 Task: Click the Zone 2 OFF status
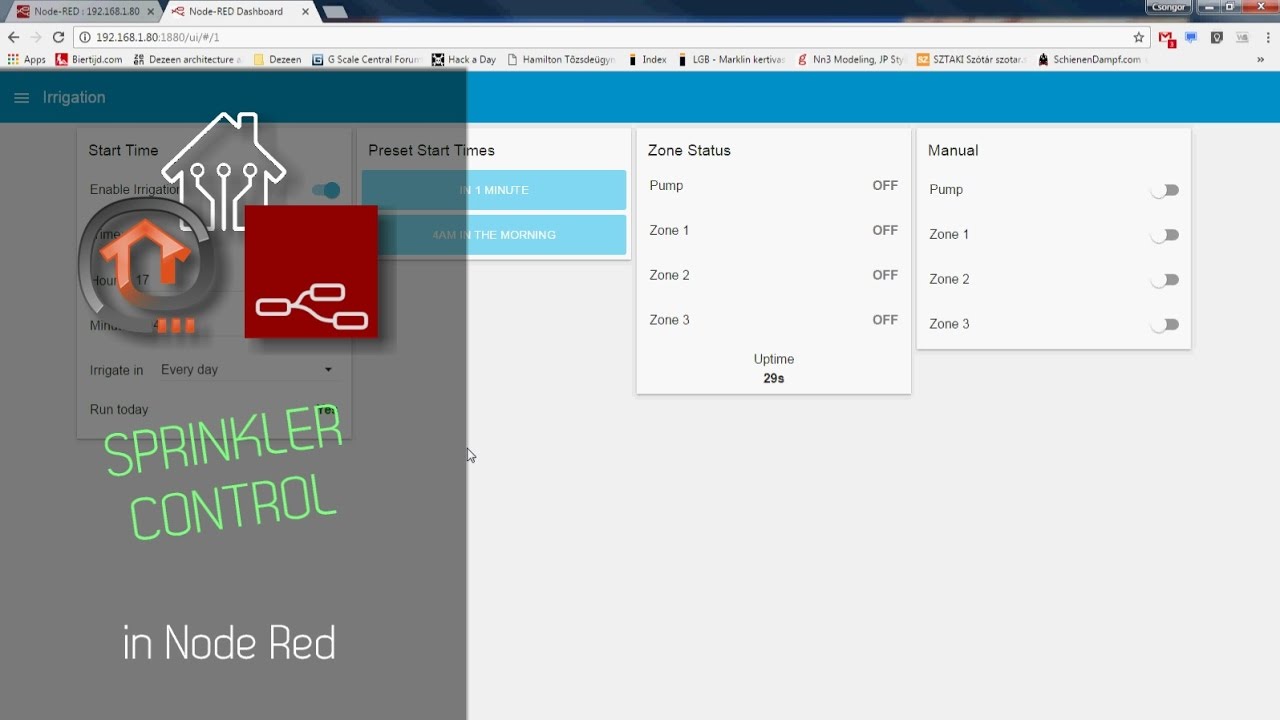(885, 275)
